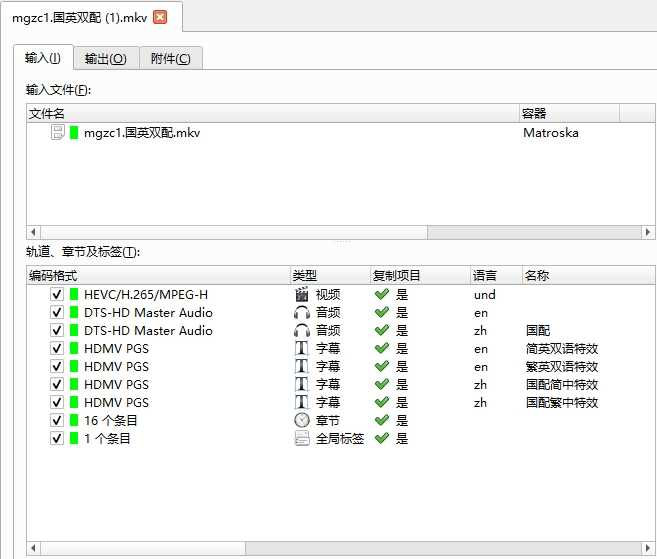This screenshot has width=657, height=559.
Task: Sort tracks by 类型 column header
Action: click(x=330, y=275)
